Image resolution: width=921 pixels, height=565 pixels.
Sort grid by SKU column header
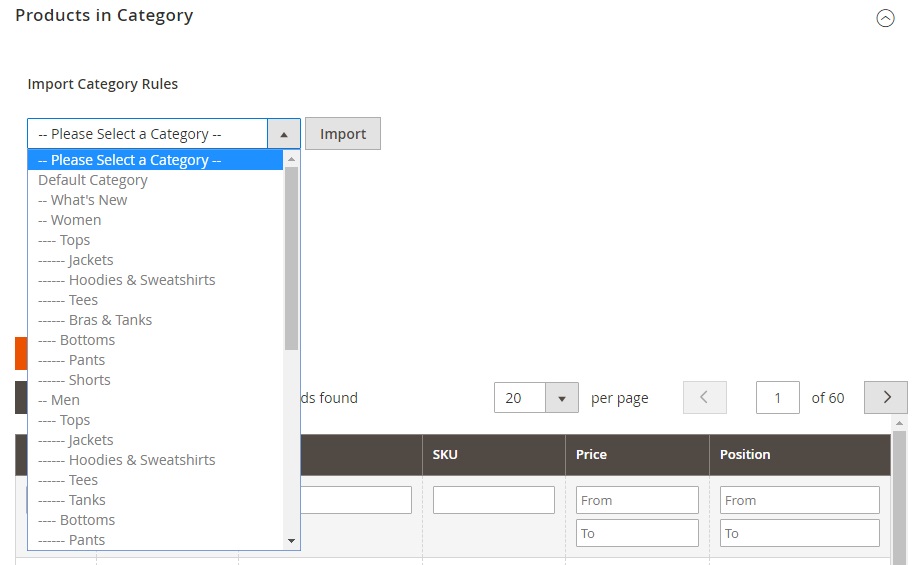coord(494,455)
